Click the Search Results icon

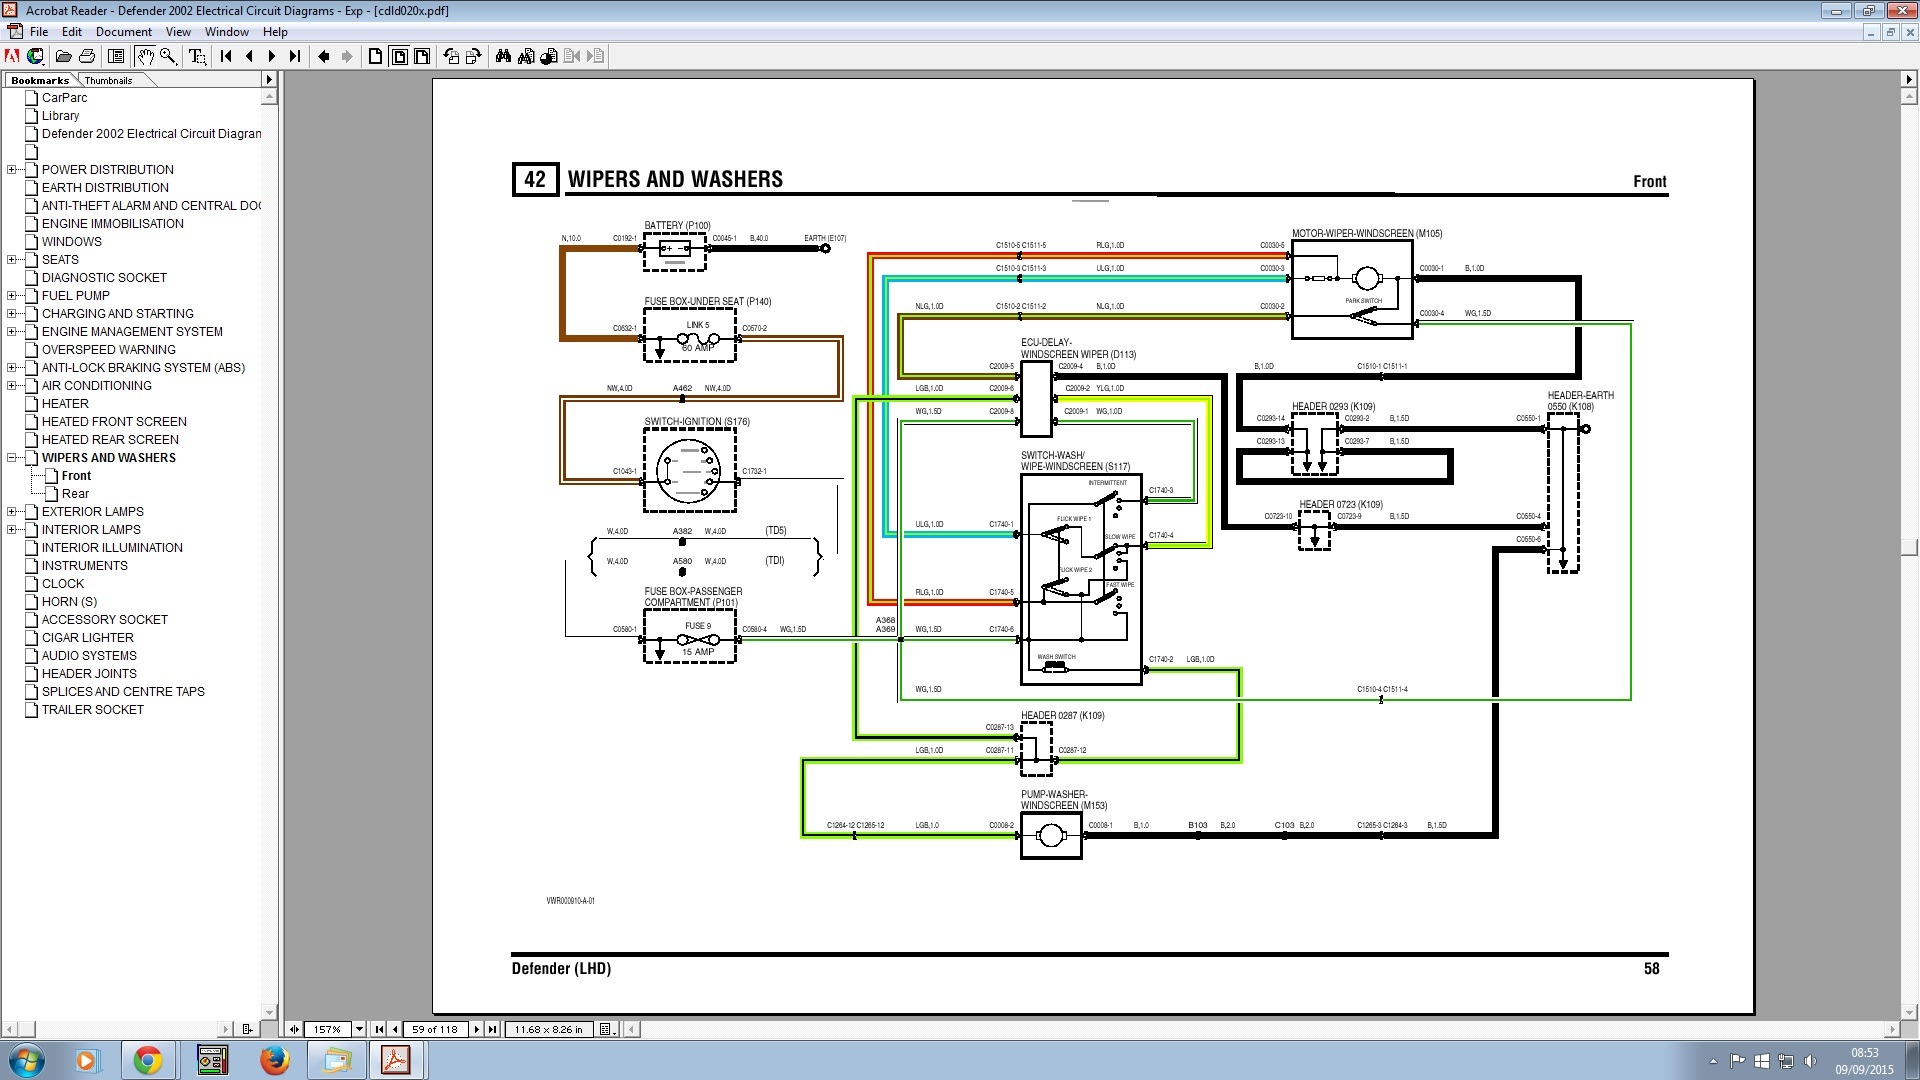click(549, 57)
